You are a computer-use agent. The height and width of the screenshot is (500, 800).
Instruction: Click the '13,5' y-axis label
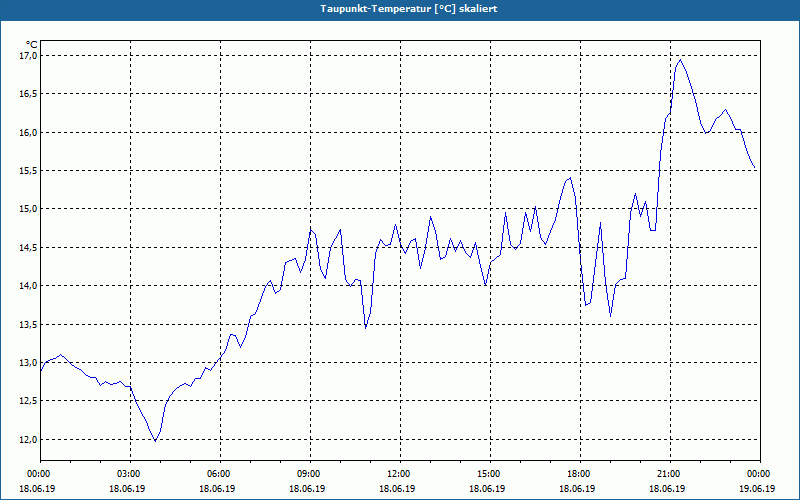[x=28, y=324]
